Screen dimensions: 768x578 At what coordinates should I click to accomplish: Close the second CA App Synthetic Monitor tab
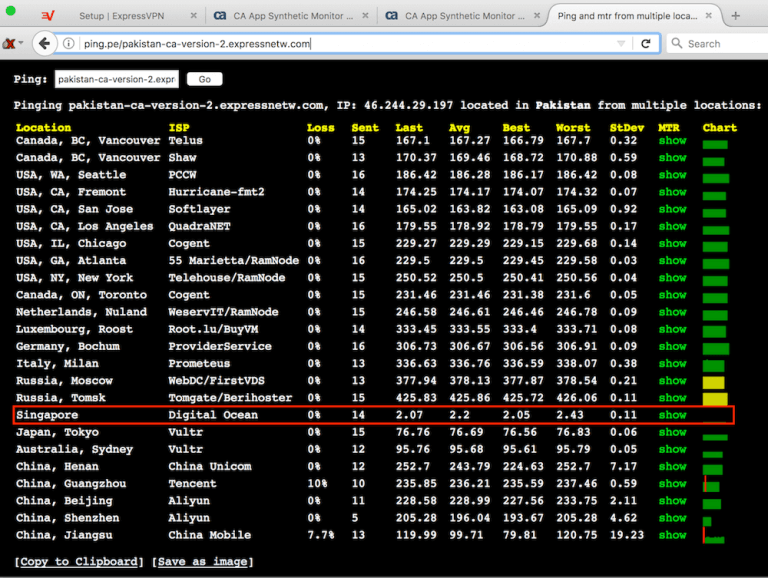tap(537, 16)
